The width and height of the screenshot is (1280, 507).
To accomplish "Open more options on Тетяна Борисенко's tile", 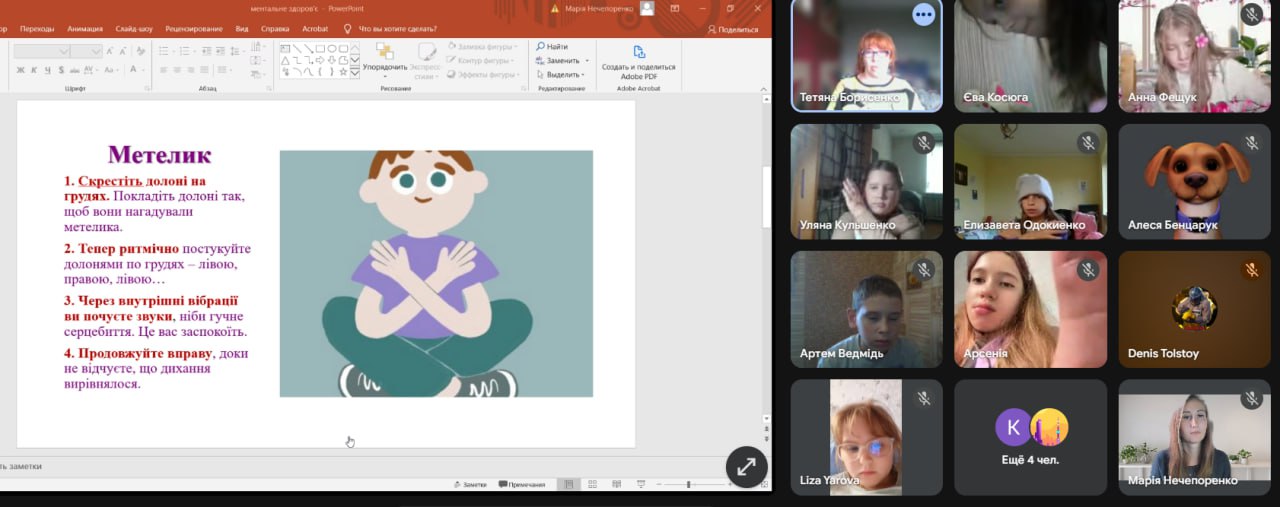I will (x=923, y=14).
